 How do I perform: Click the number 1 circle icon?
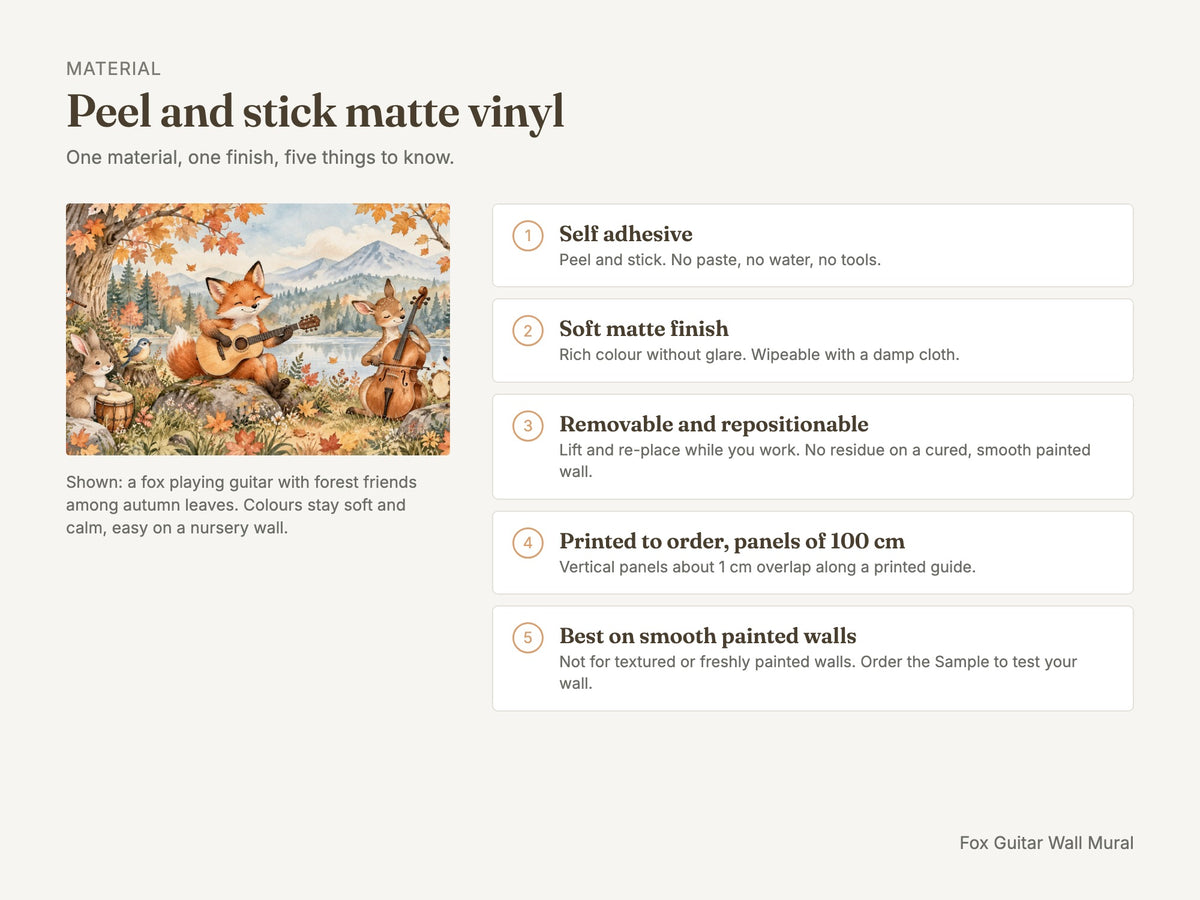(x=528, y=236)
